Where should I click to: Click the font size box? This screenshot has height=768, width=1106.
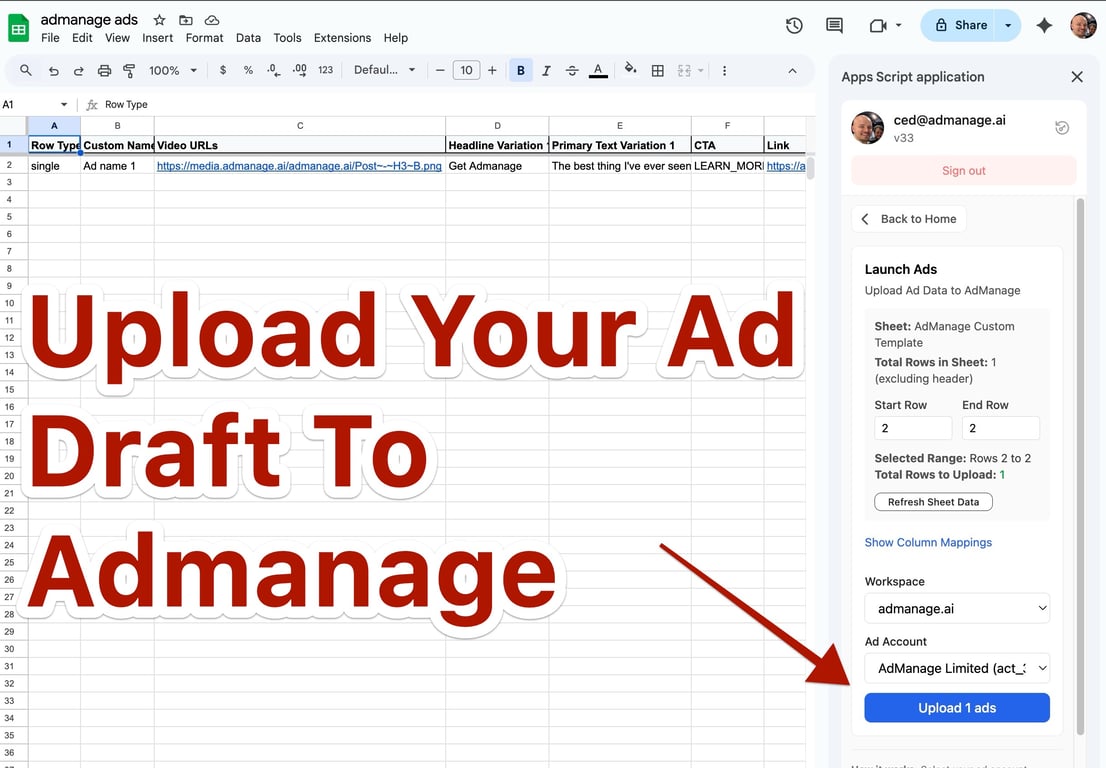[466, 71]
